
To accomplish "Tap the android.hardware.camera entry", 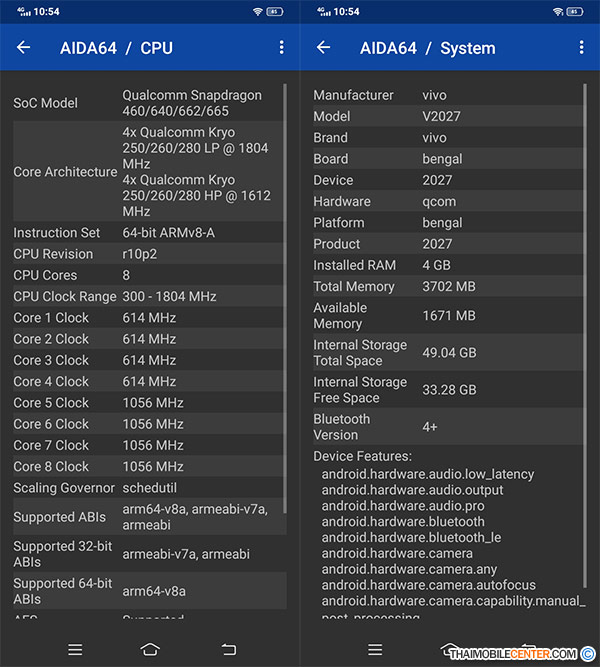I will pos(397,553).
